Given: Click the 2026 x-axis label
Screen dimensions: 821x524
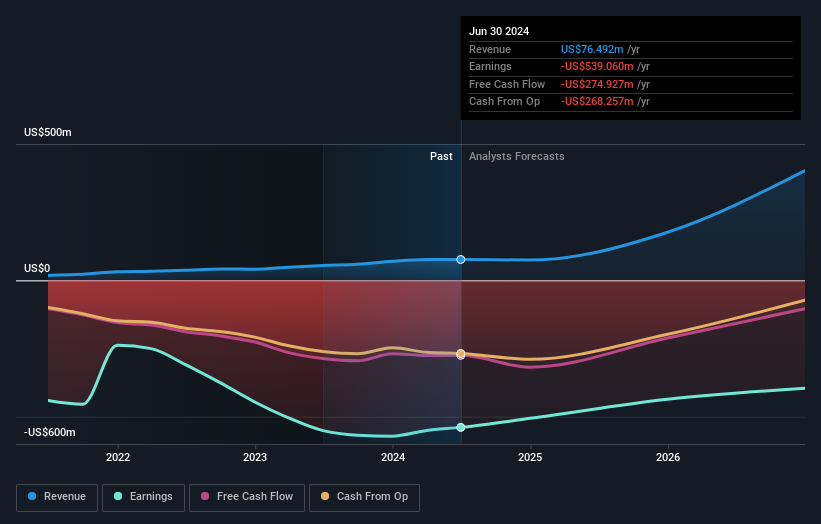Looking at the screenshot, I should [x=668, y=458].
